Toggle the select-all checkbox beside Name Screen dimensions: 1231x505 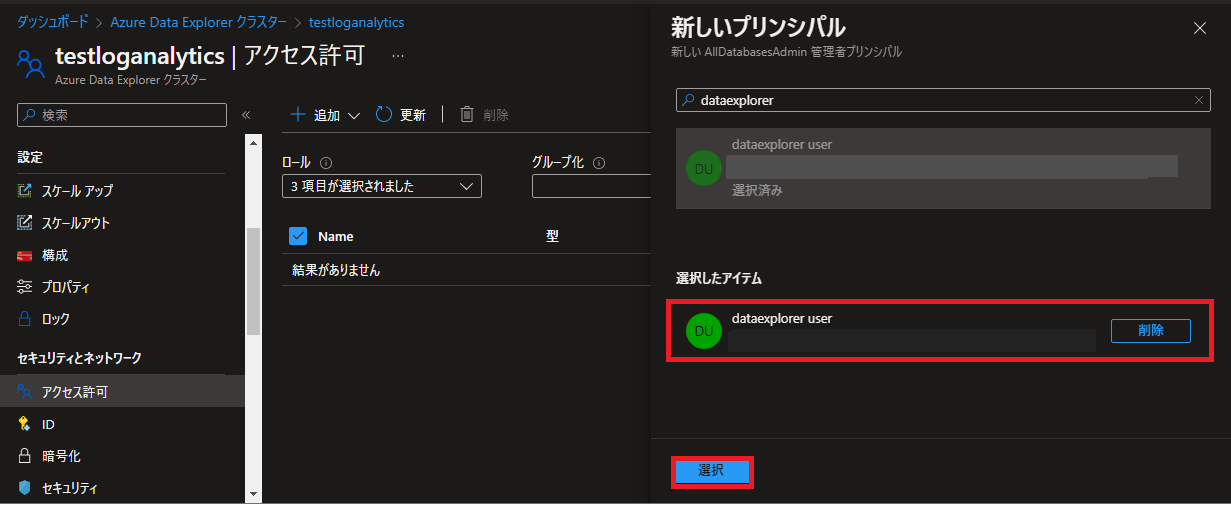298,236
